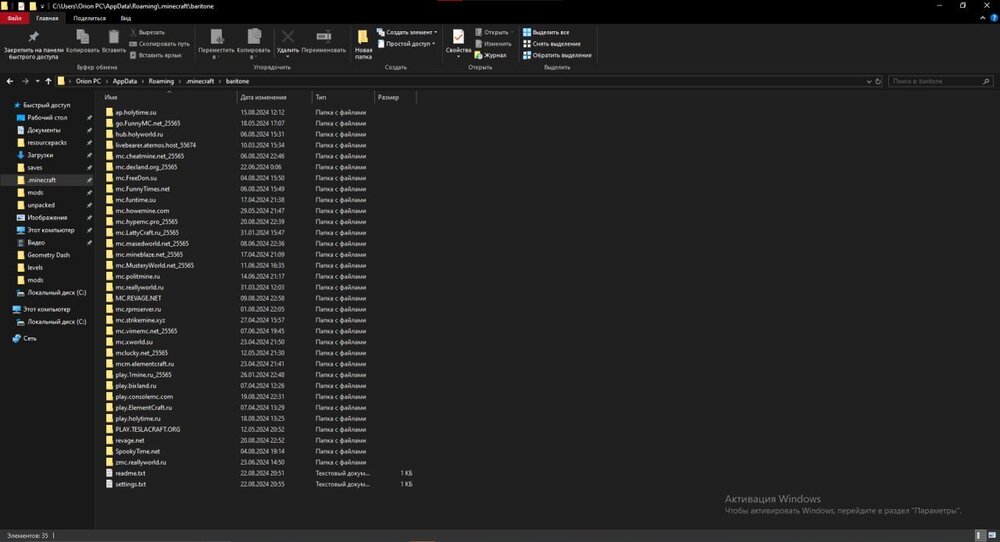The image size is (1000, 542).
Task: Click the Удалить (delete) X icon
Action: (288, 37)
